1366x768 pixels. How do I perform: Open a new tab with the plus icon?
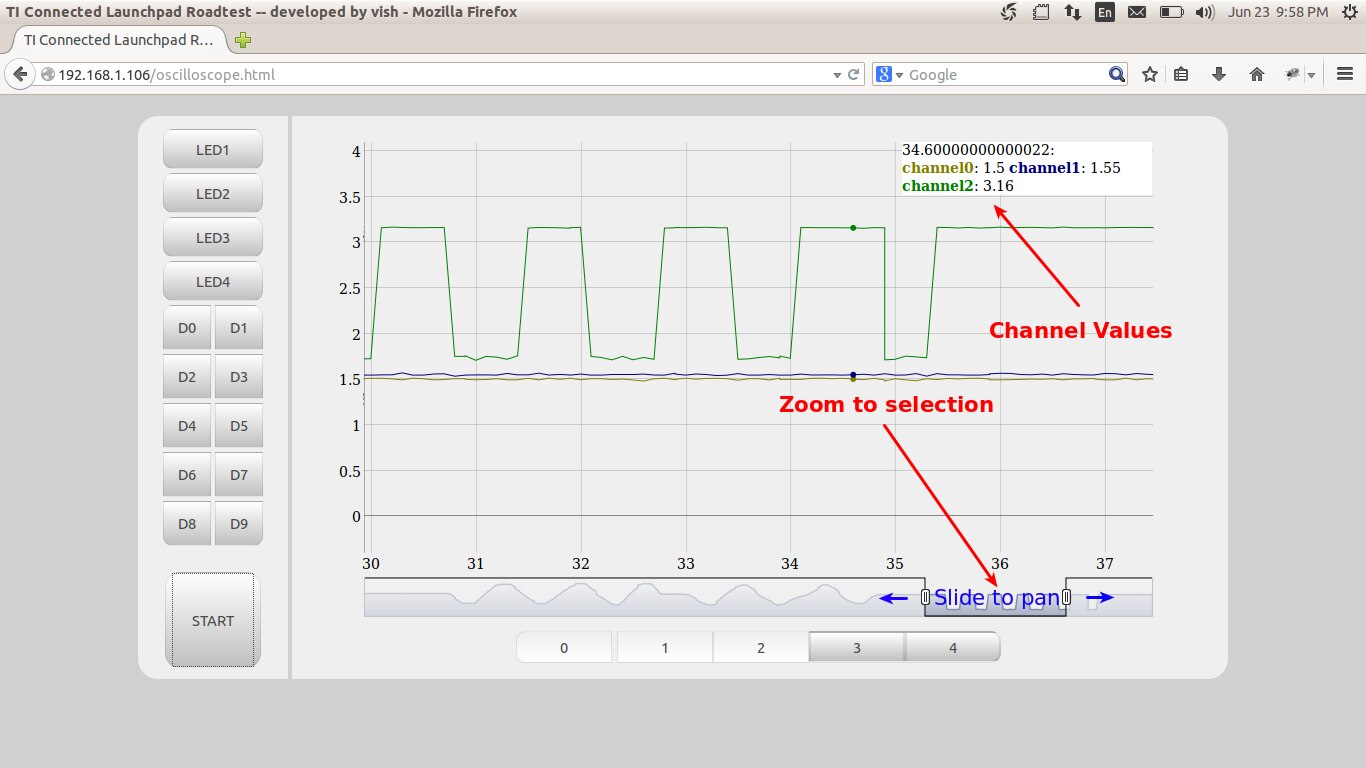pos(243,41)
